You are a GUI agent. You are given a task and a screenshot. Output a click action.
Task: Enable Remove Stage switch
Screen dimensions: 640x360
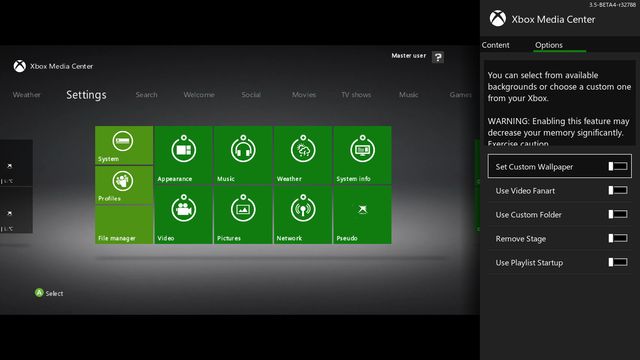(618, 238)
